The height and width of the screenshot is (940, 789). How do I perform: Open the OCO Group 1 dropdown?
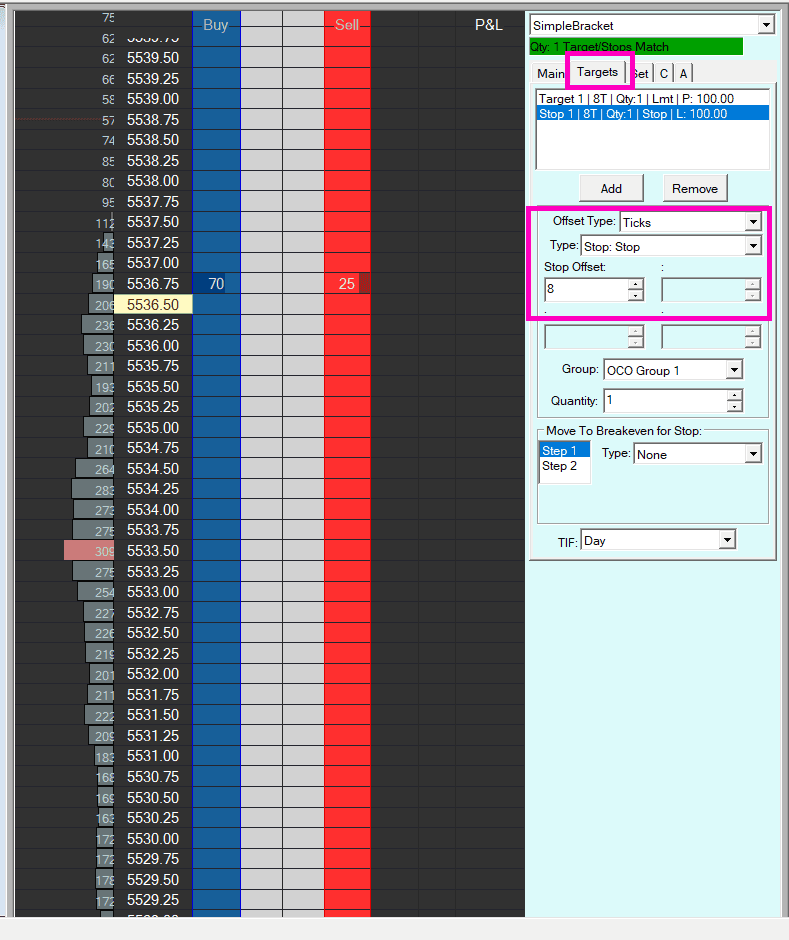click(734, 370)
